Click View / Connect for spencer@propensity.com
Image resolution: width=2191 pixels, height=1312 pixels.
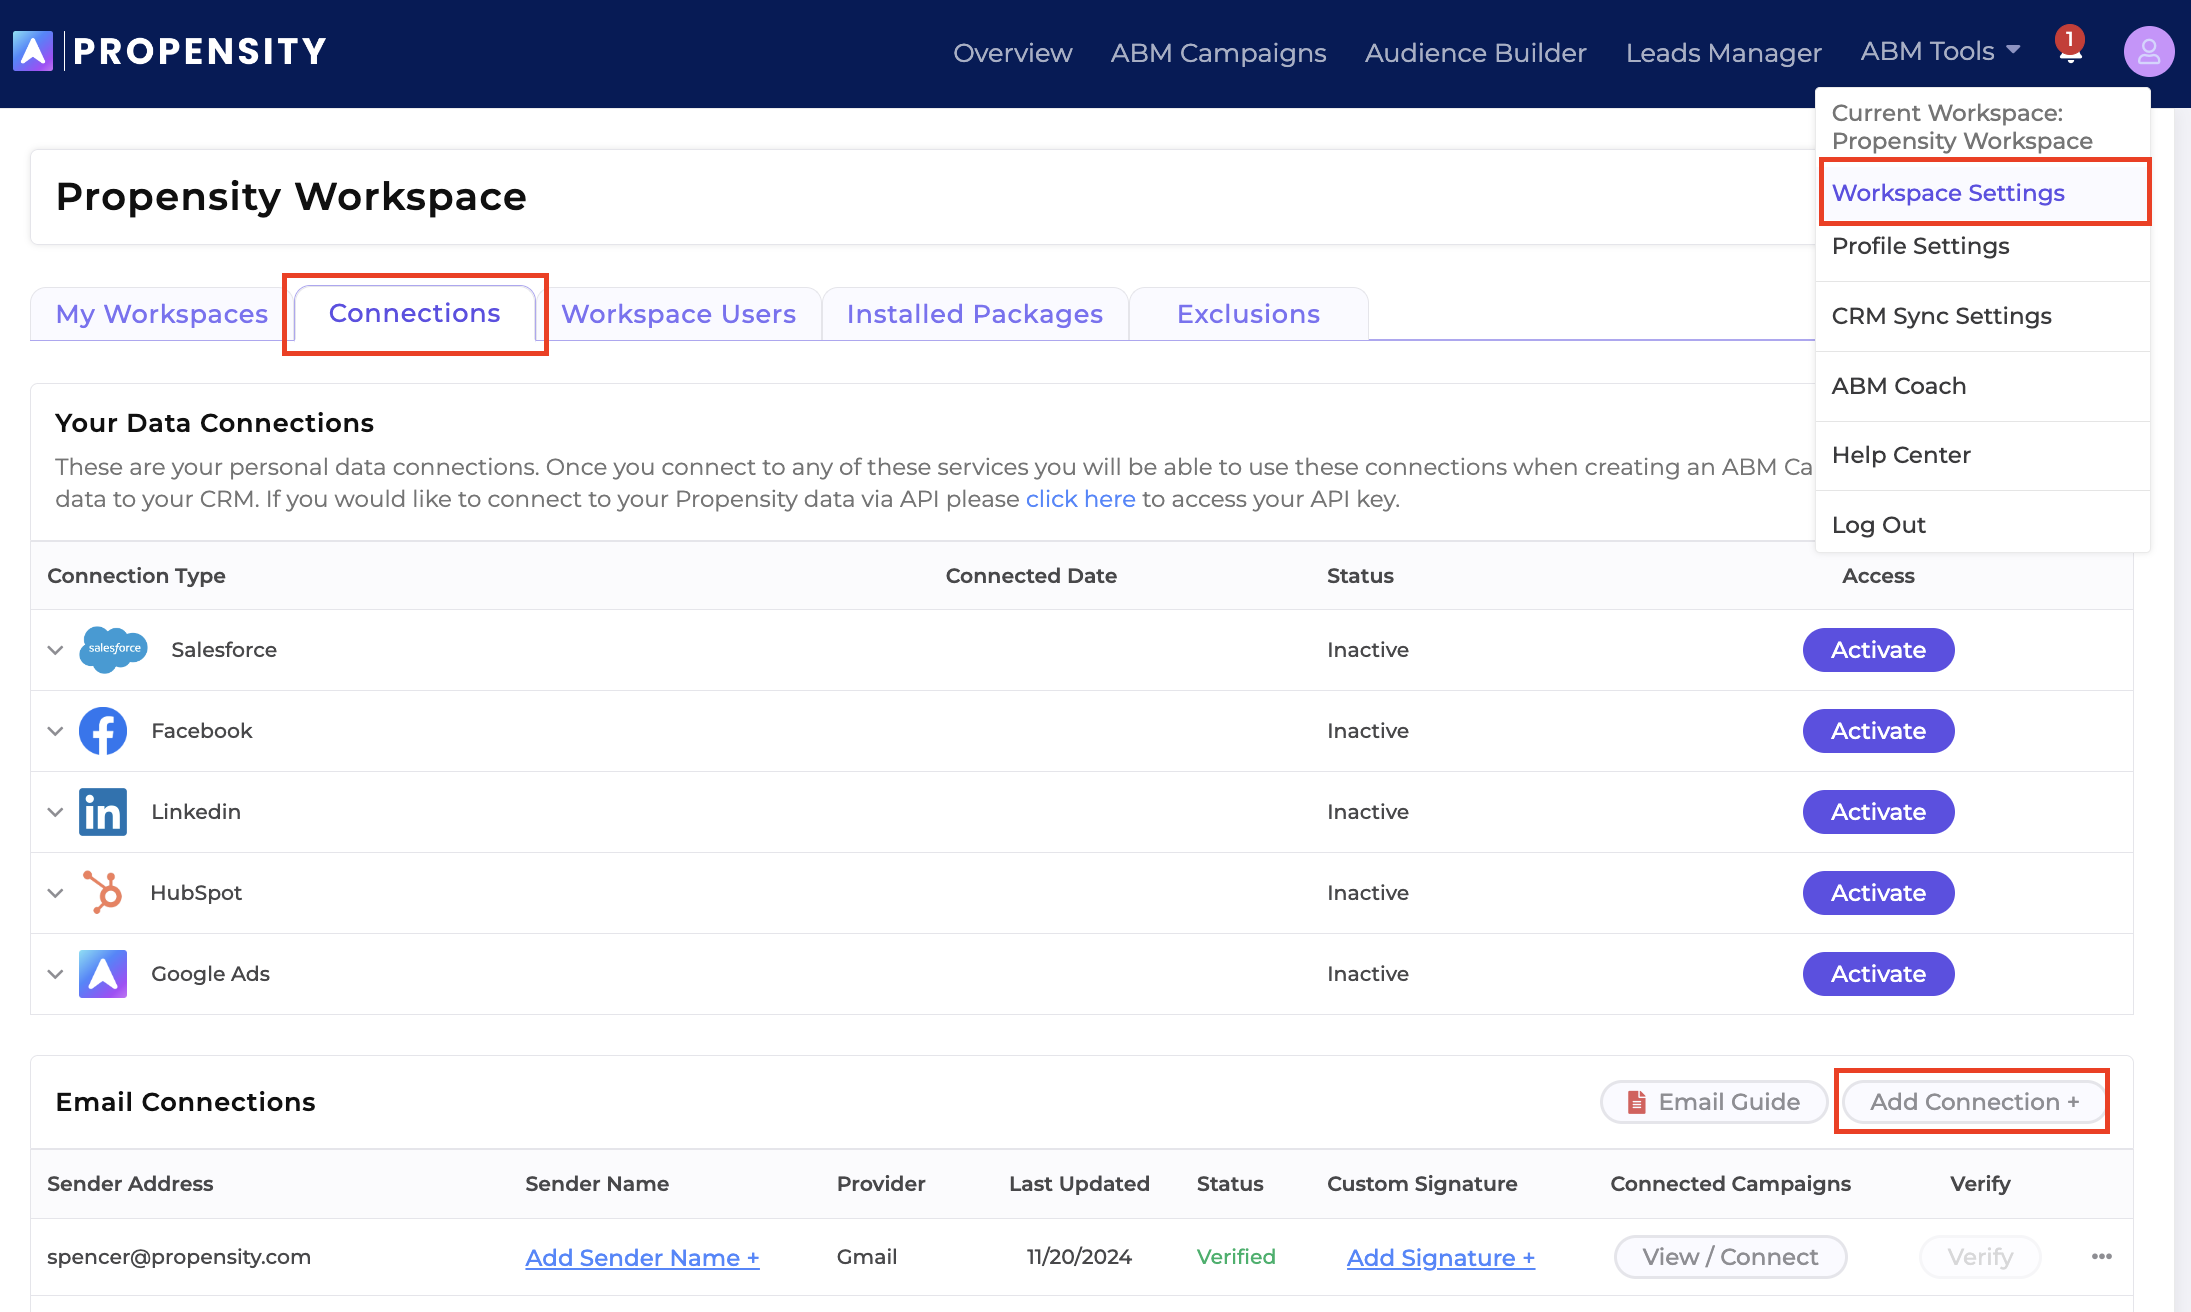(1730, 1257)
